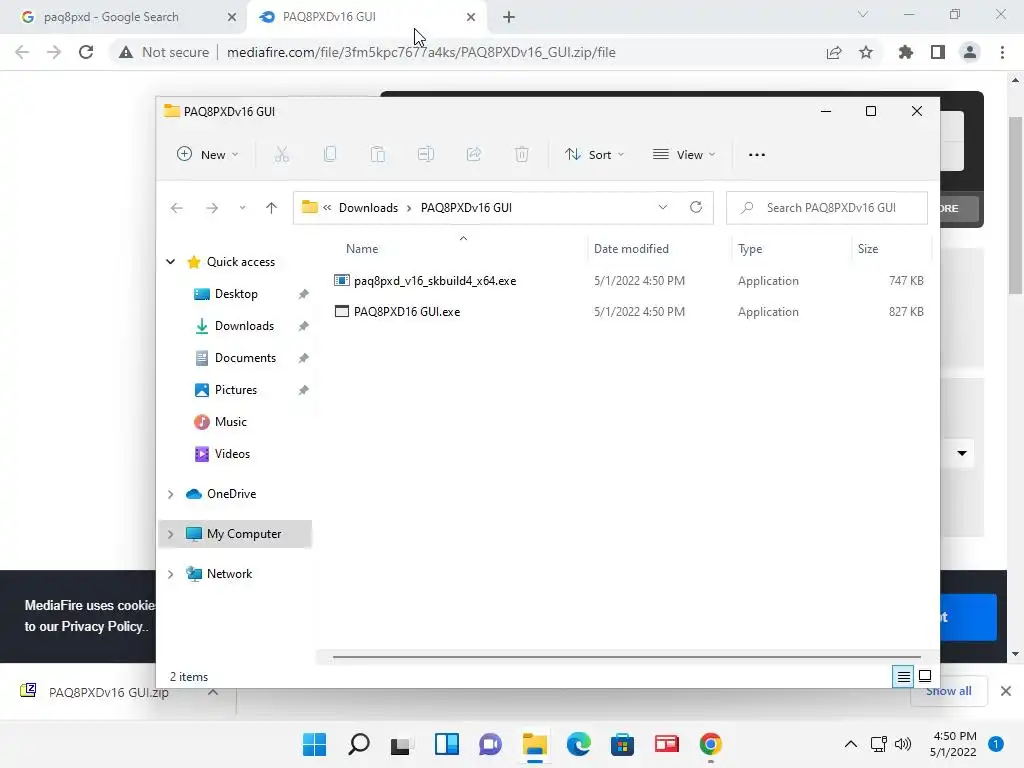The width and height of the screenshot is (1024, 768).
Task: Click the Cut scissors icon in Explorer toolbar
Action: [281, 155]
